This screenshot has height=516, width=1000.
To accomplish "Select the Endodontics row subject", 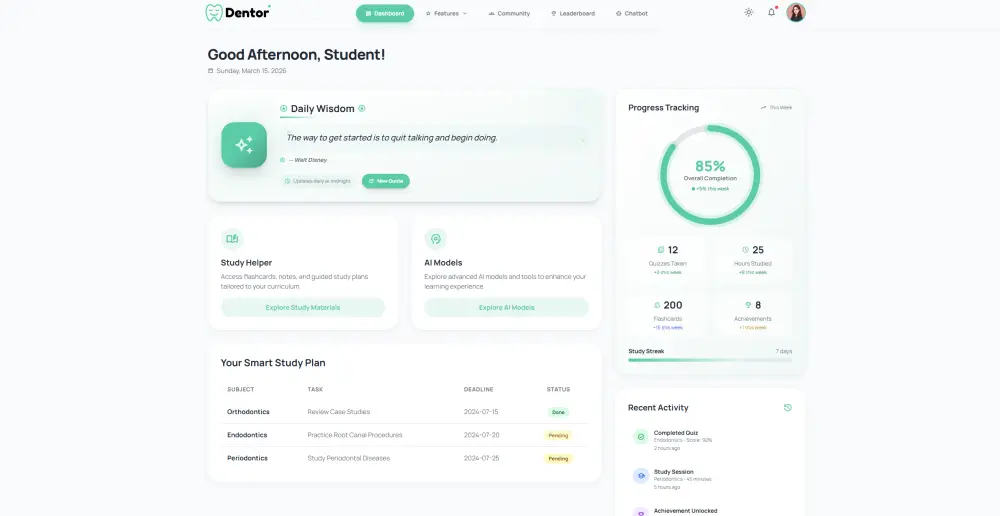I will (x=247, y=435).
